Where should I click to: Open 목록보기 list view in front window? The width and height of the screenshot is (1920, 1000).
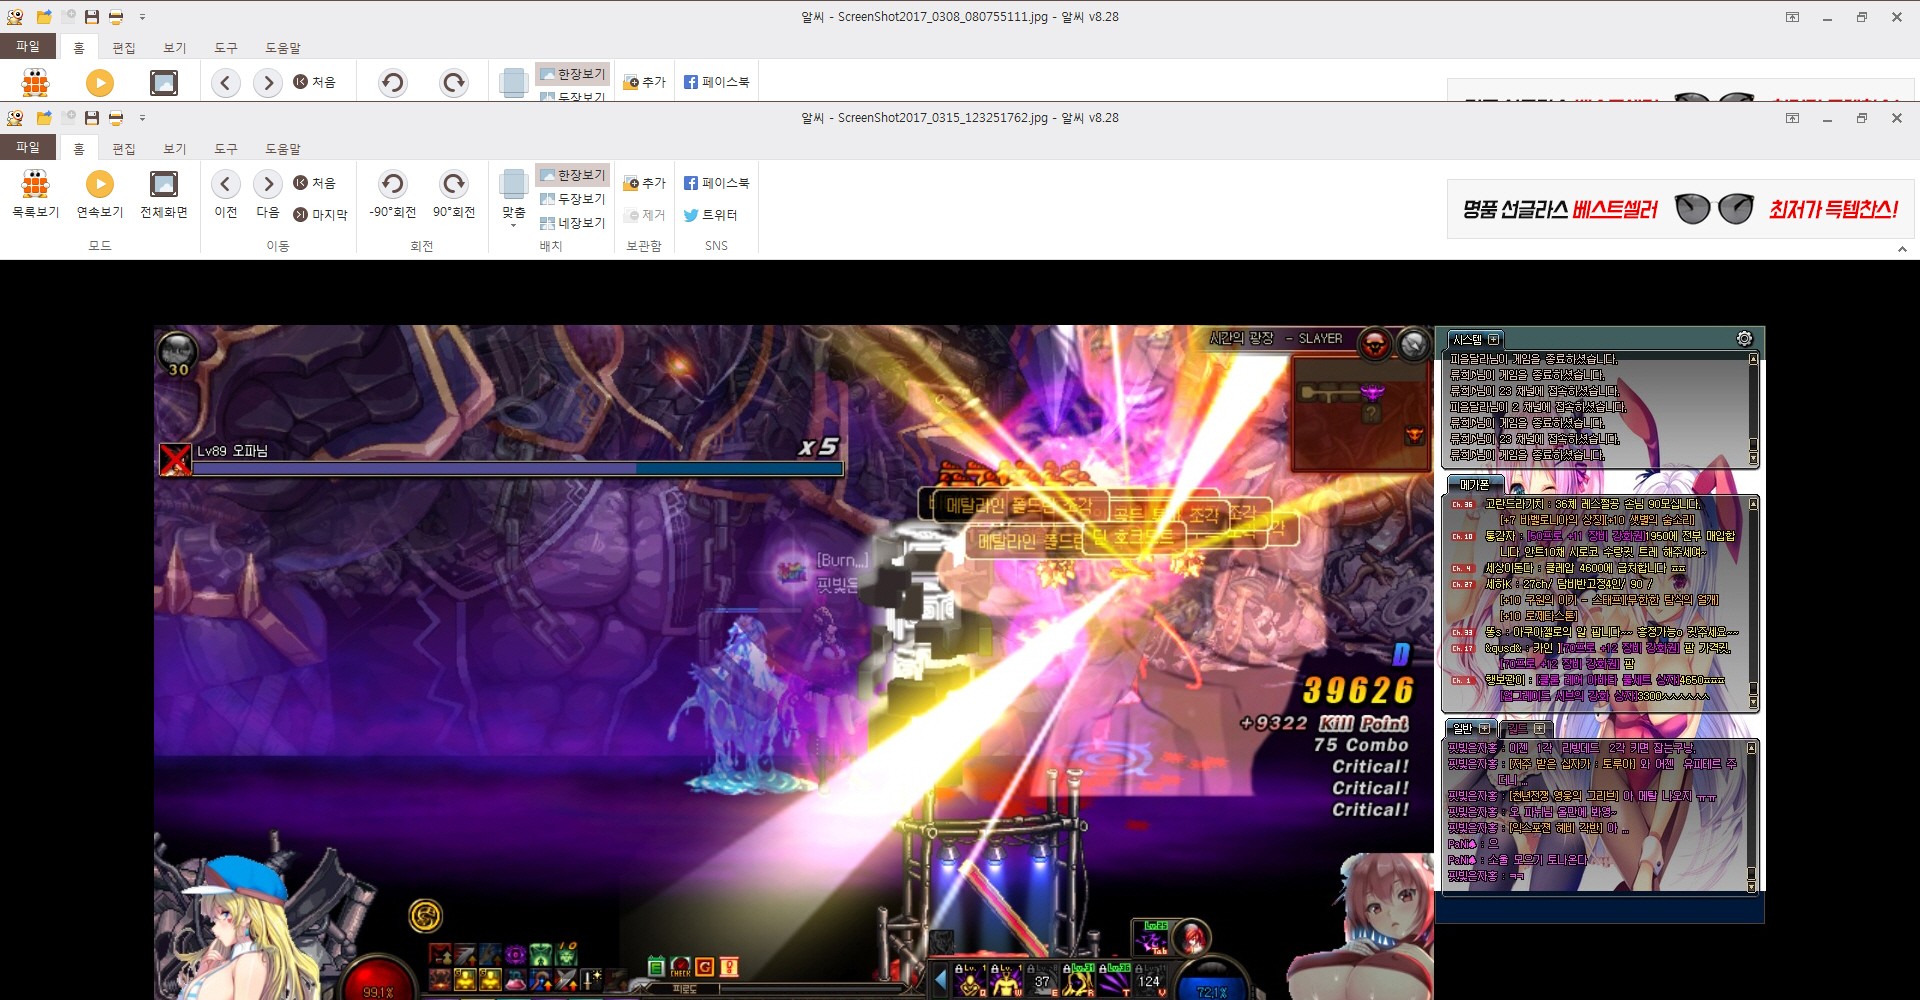[x=35, y=194]
